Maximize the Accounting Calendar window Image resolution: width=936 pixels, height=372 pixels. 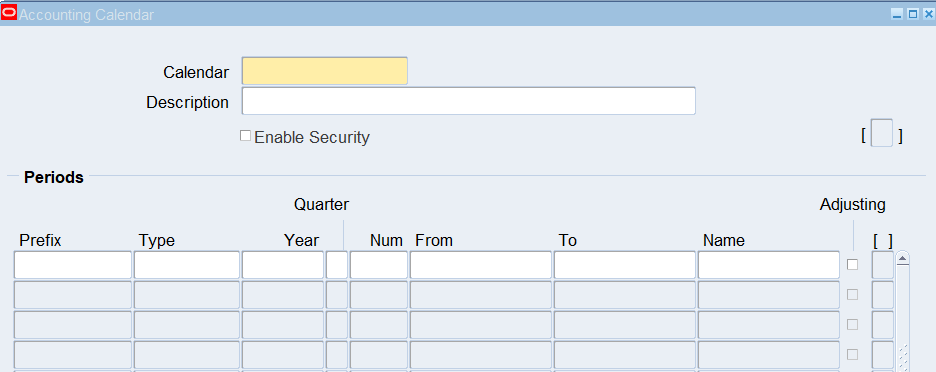913,14
